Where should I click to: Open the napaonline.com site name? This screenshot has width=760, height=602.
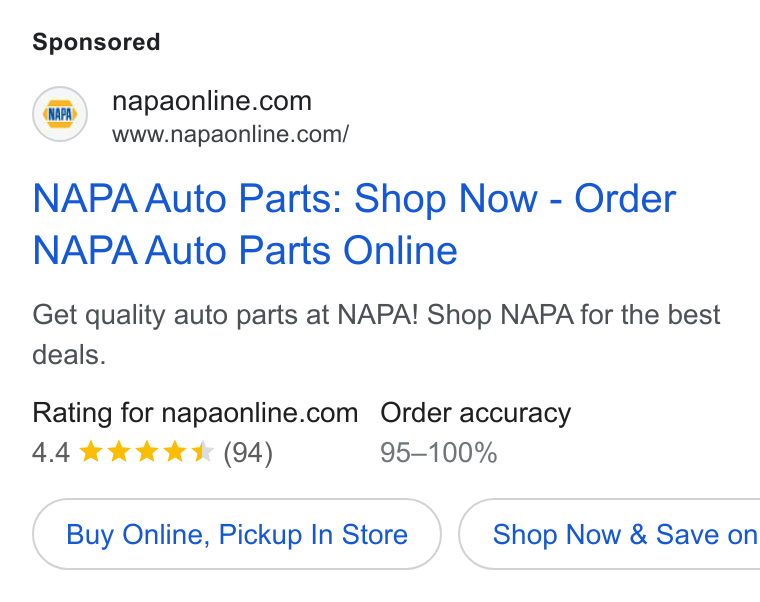[212, 101]
